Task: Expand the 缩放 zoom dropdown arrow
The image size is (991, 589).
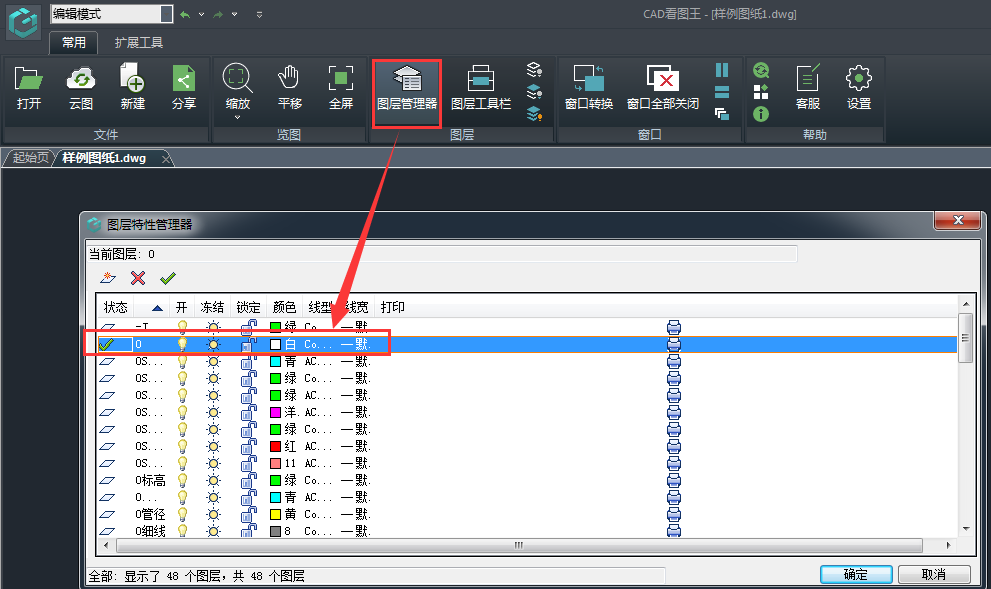Action: pyautogui.click(x=237, y=117)
